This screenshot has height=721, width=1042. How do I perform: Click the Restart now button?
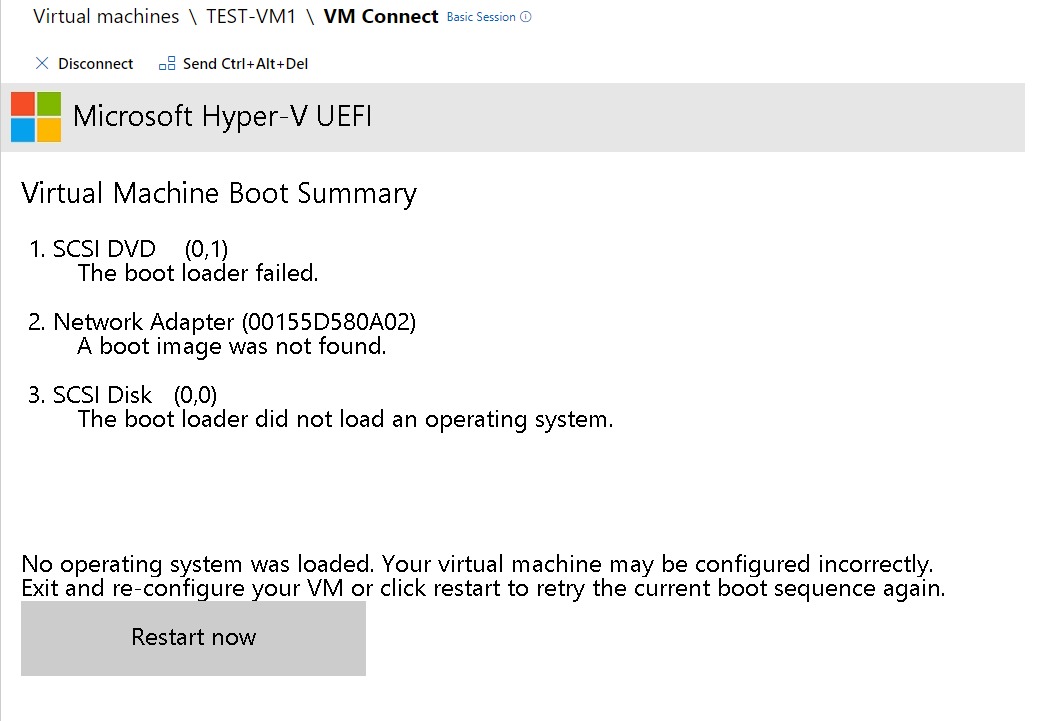click(x=193, y=638)
